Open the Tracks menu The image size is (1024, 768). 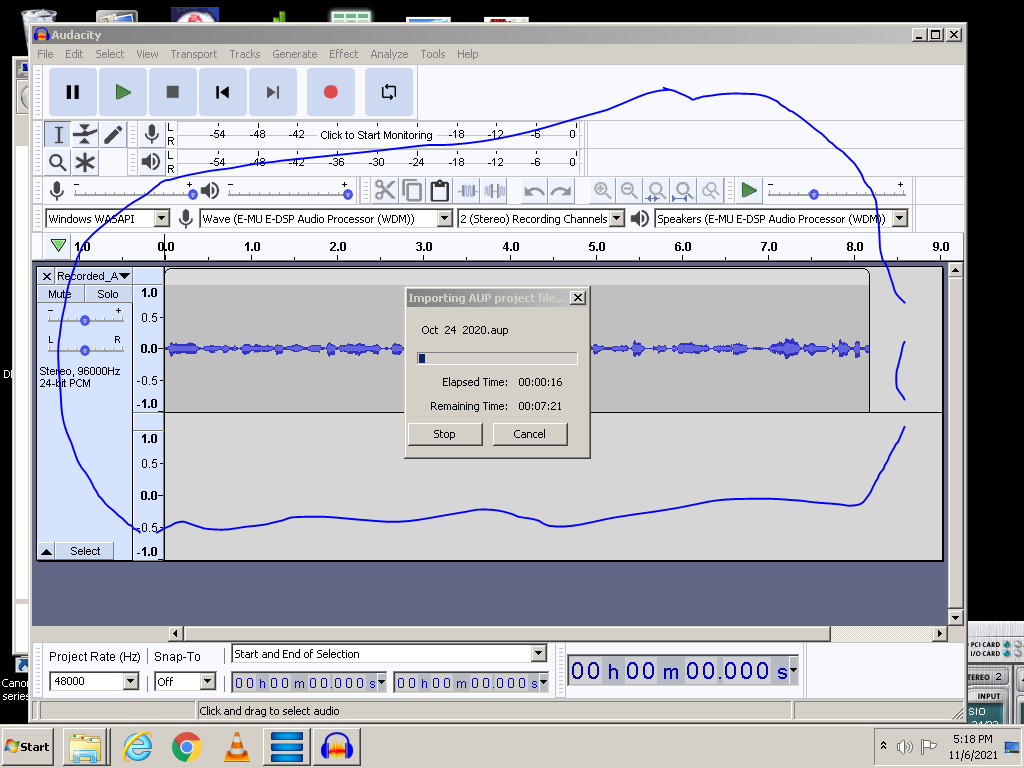pyautogui.click(x=245, y=54)
